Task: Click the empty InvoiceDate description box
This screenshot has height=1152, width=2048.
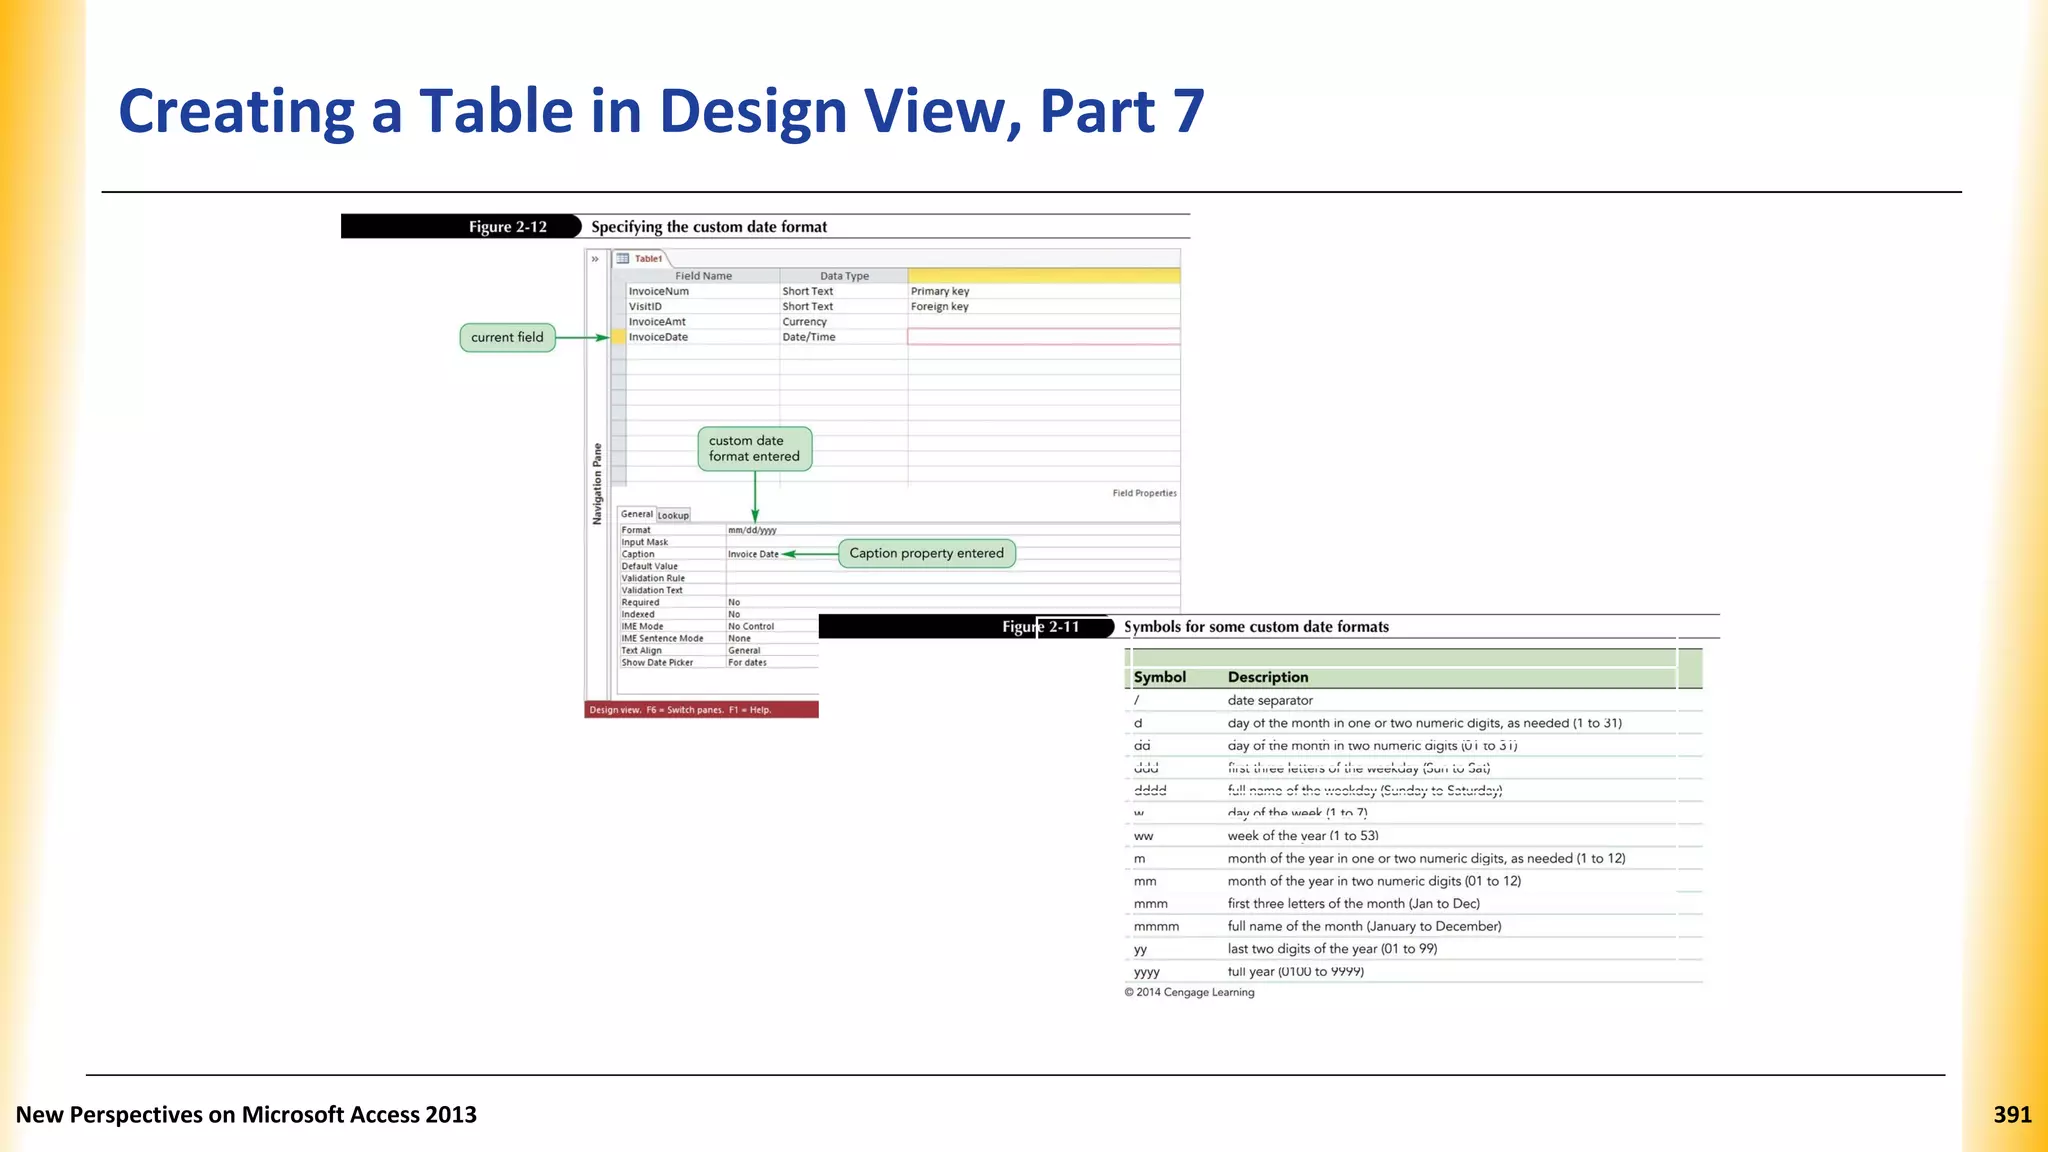Action: click(1043, 337)
